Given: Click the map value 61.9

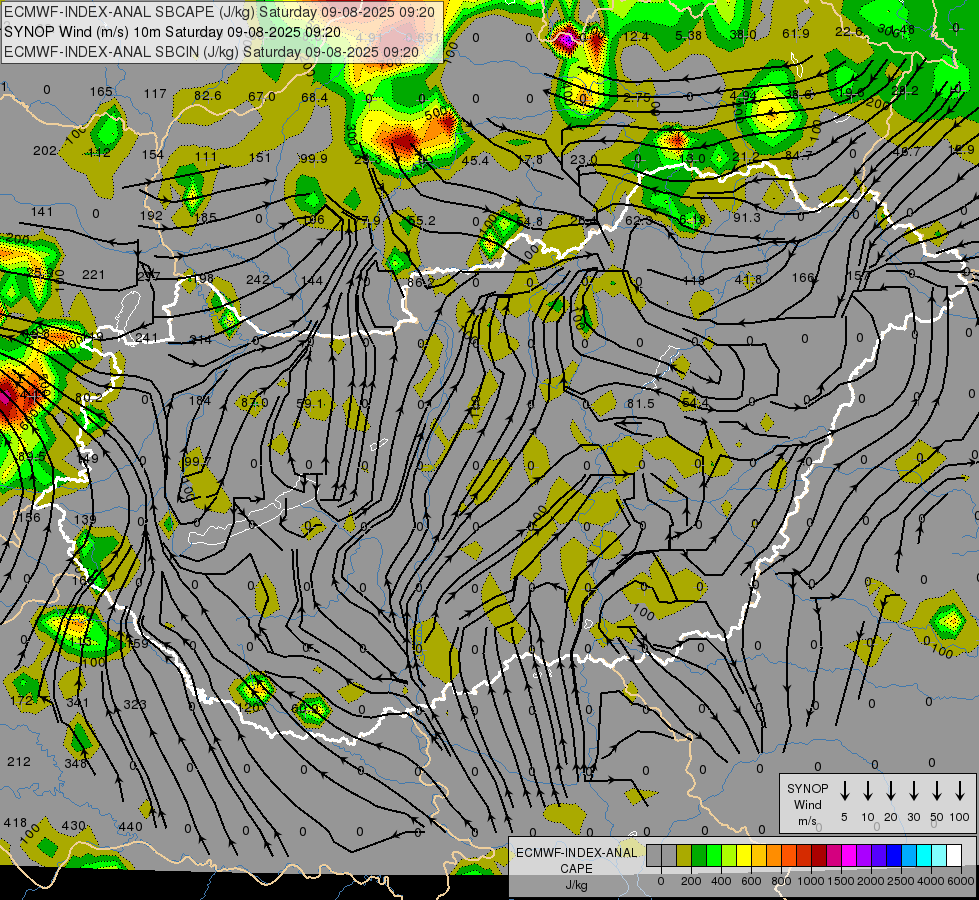Looking at the screenshot, I should coord(795,34).
